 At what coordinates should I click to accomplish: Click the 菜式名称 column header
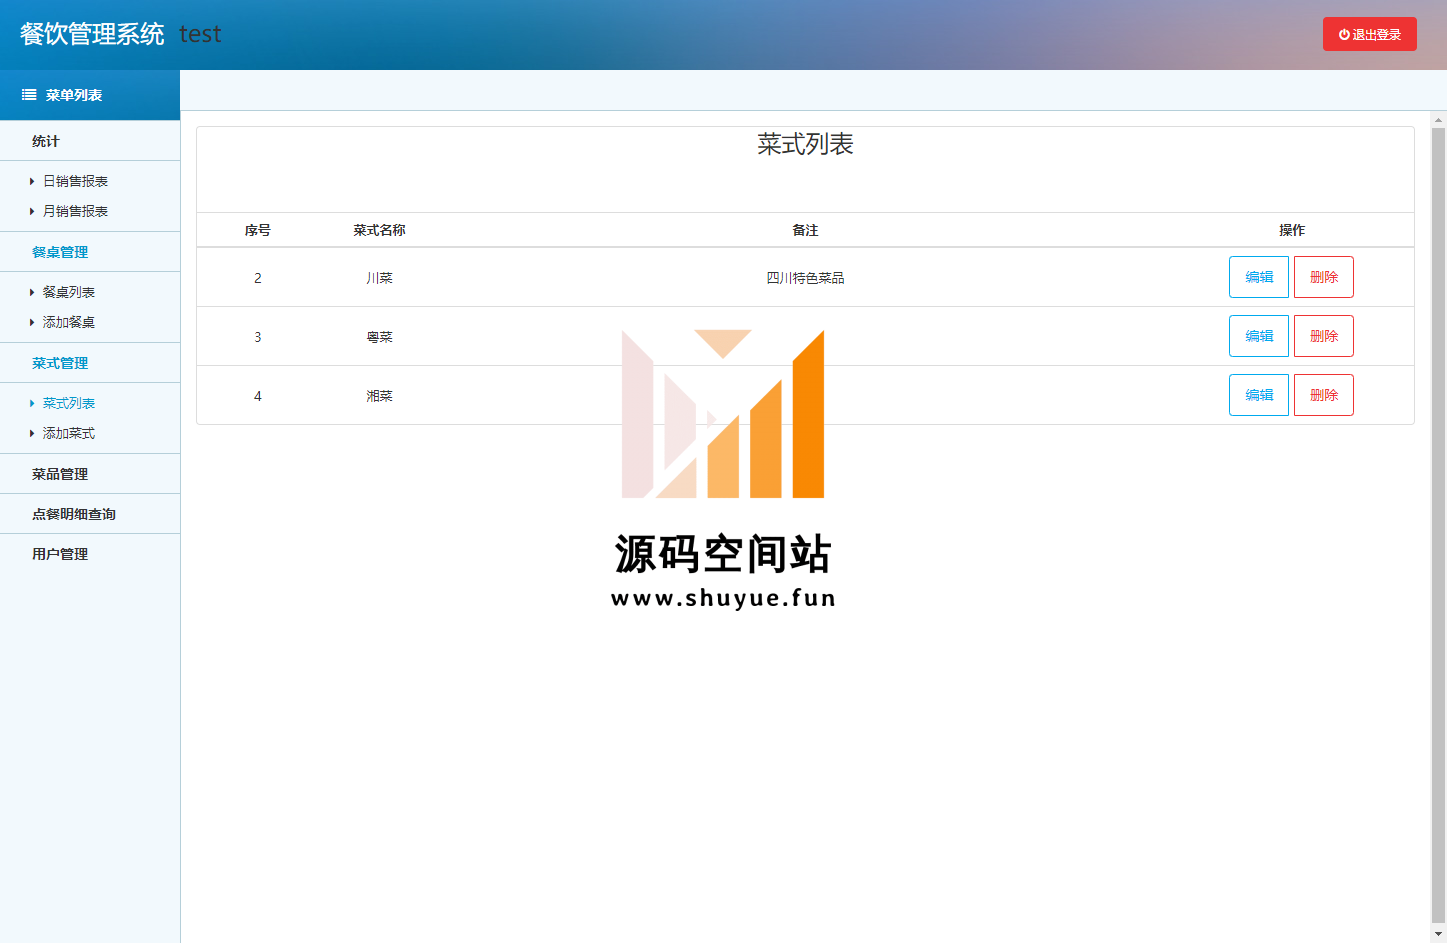(379, 230)
